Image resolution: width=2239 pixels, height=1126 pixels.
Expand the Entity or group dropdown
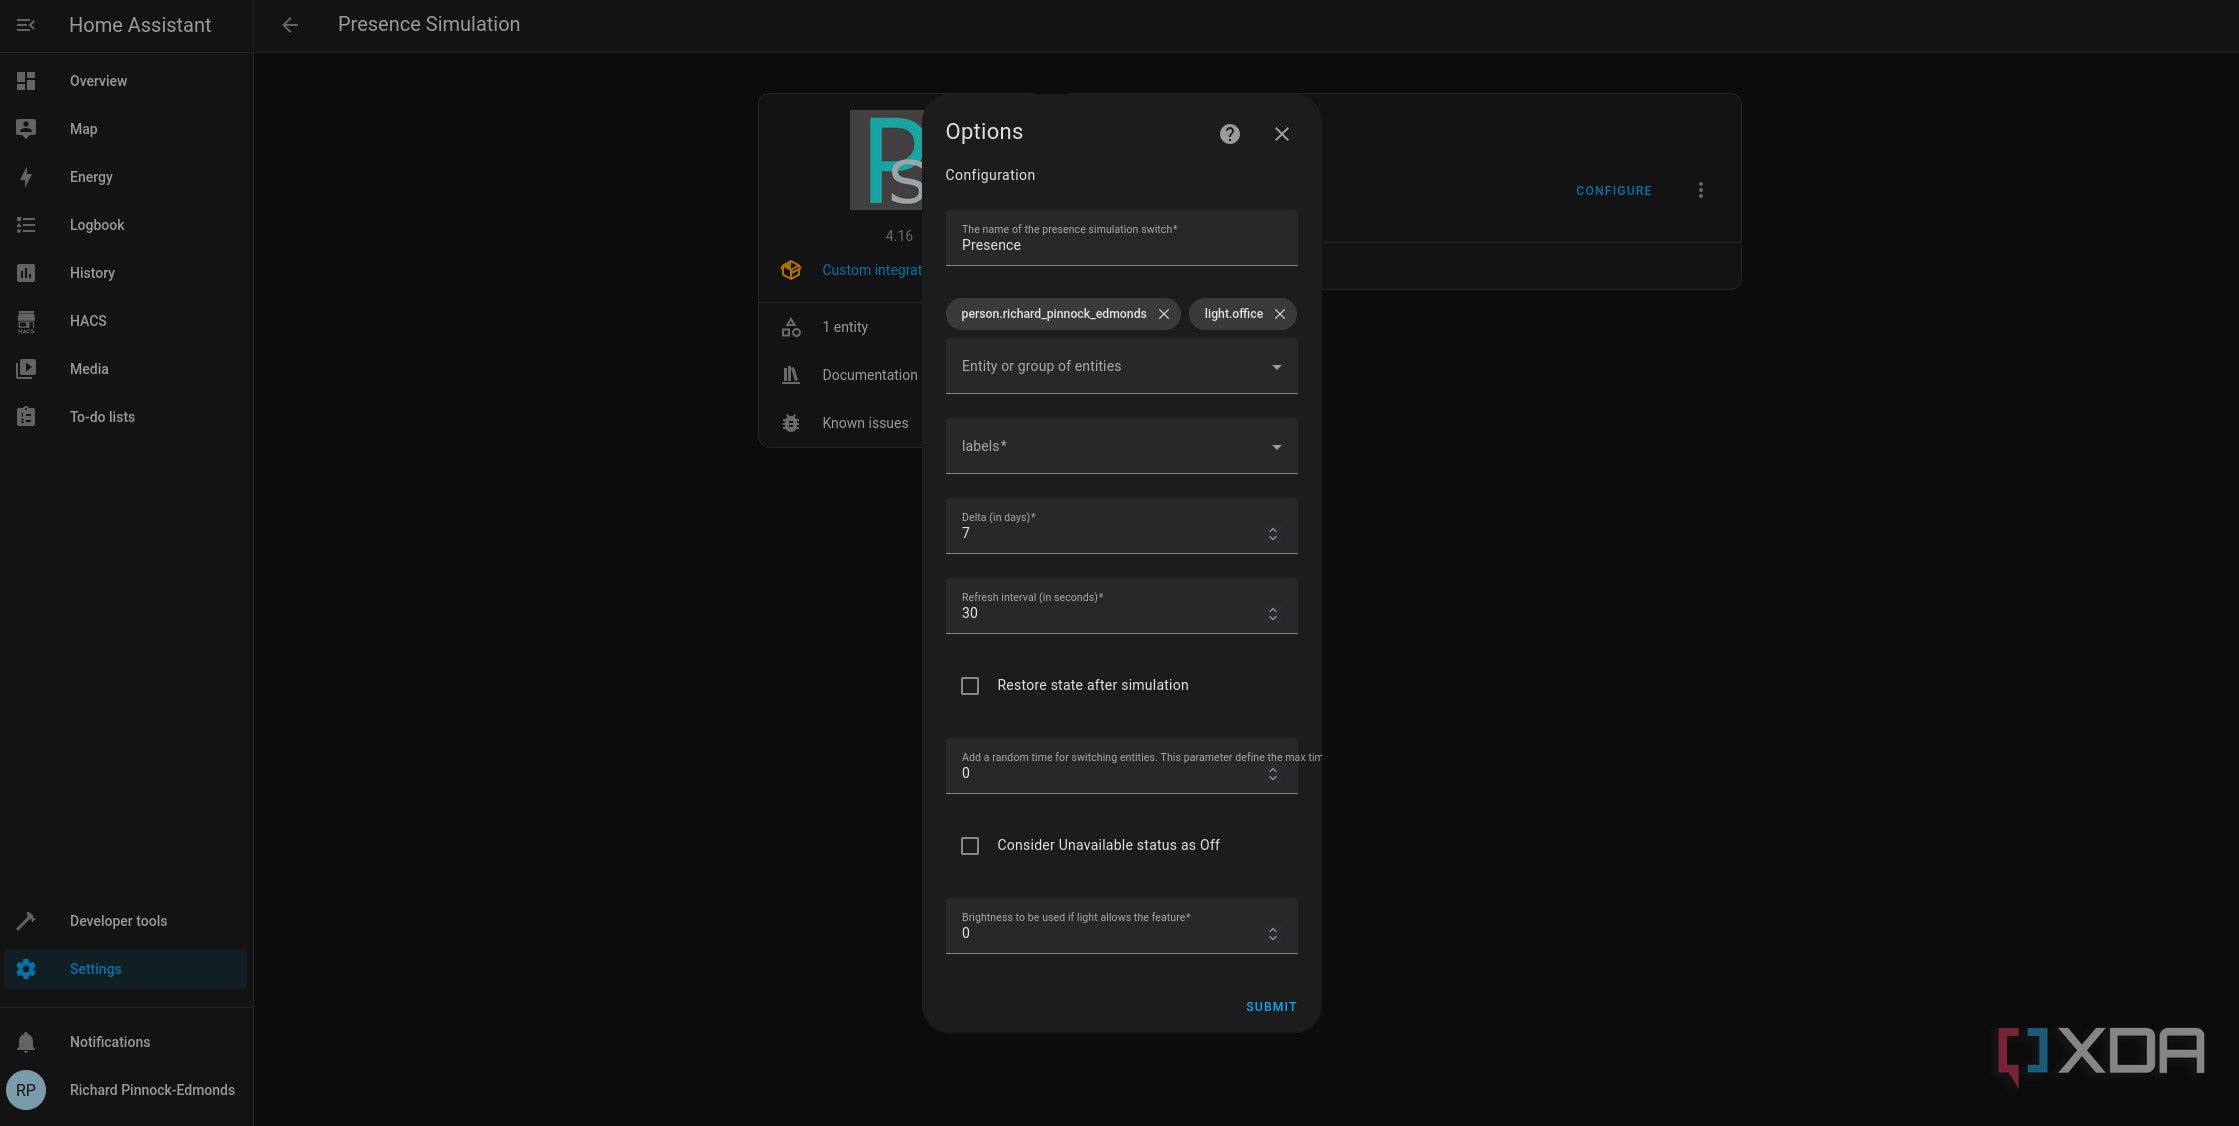pos(1276,367)
